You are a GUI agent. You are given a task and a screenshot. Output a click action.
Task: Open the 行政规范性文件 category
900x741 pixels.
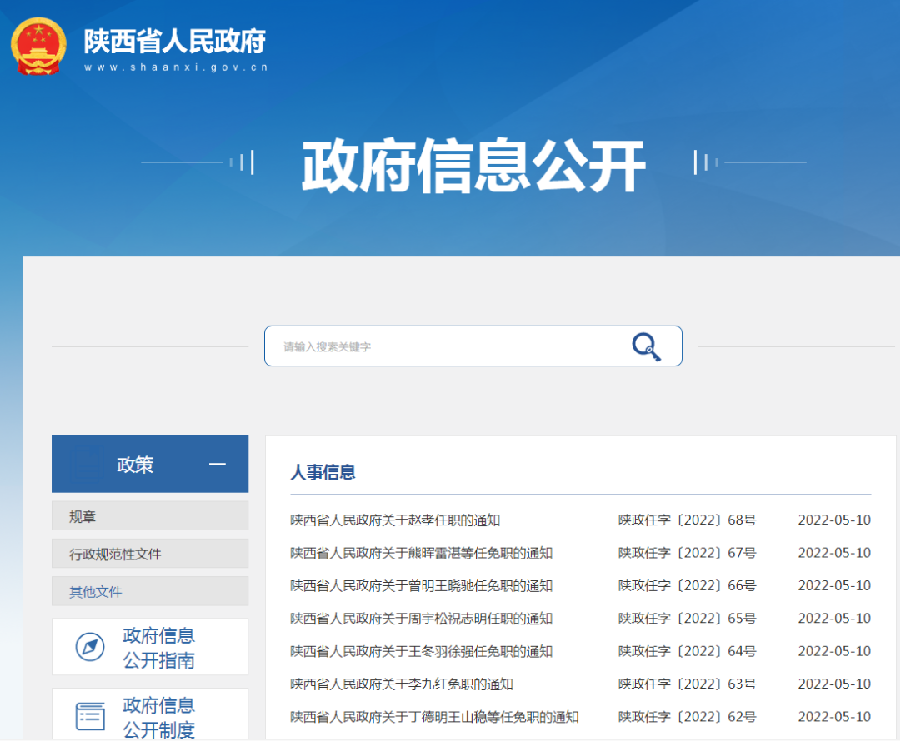pyautogui.click(x=115, y=554)
